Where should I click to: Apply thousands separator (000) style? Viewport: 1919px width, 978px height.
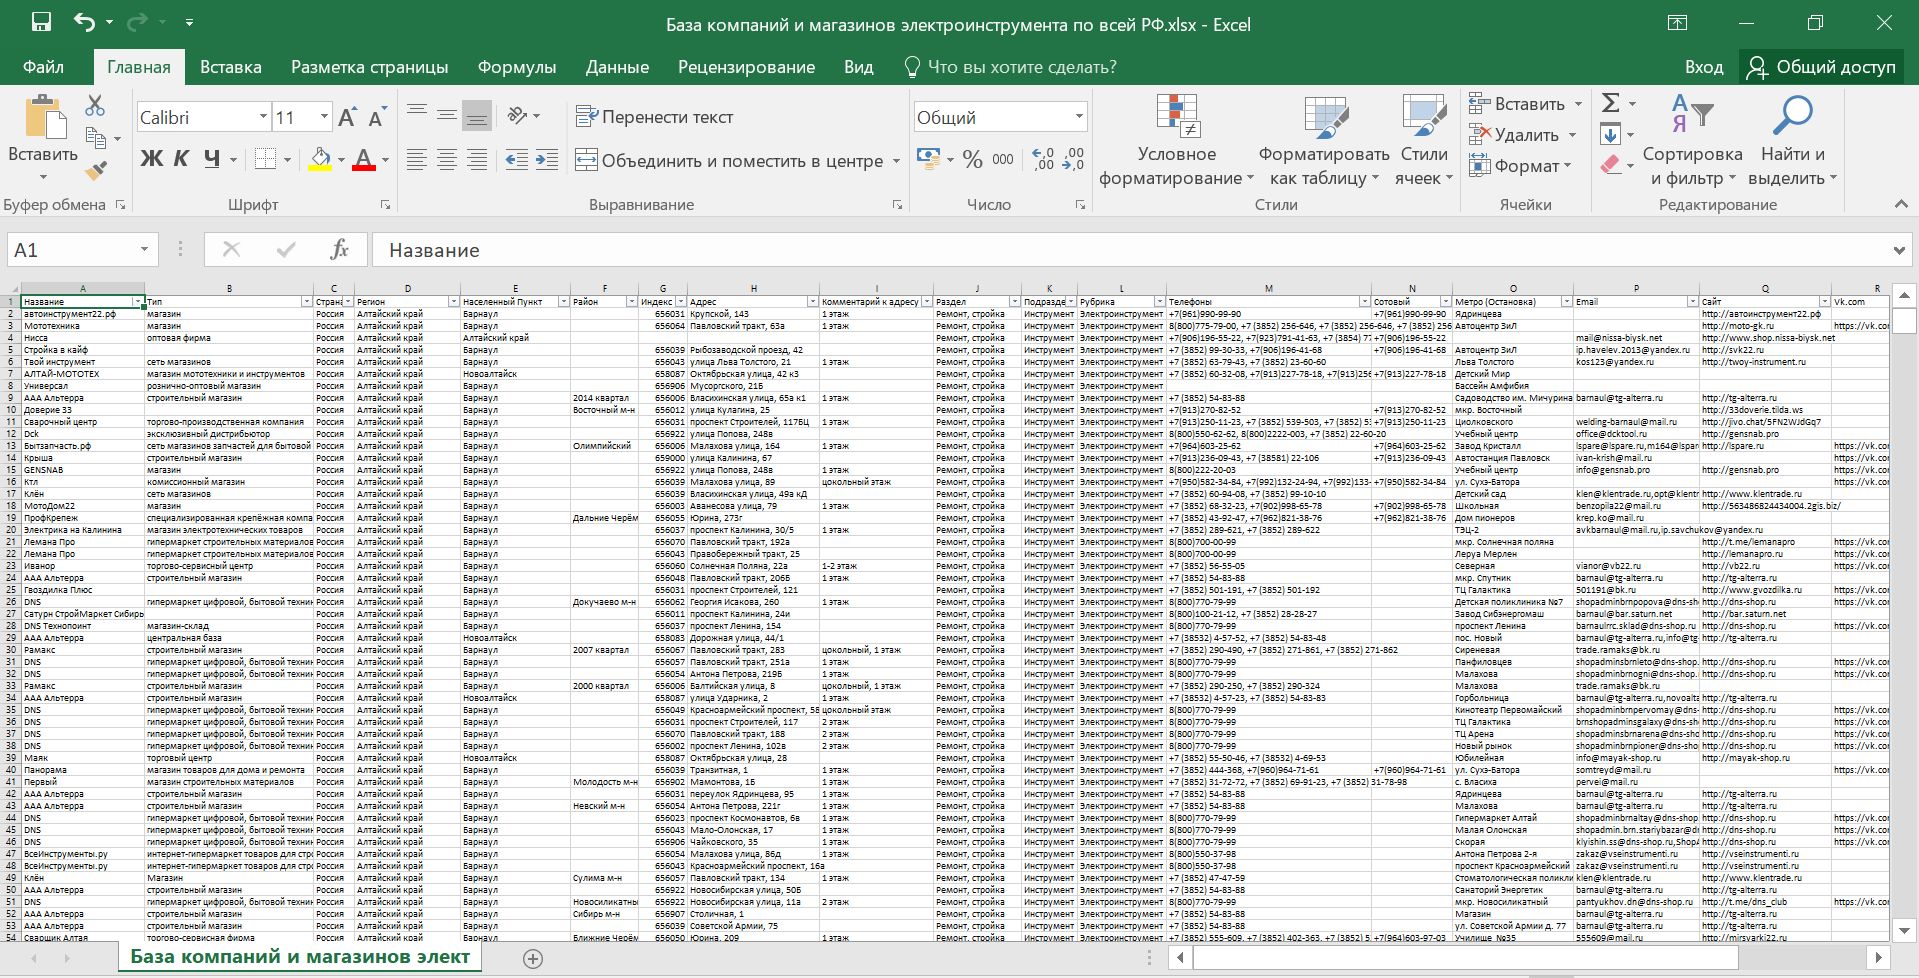pos(1003,159)
